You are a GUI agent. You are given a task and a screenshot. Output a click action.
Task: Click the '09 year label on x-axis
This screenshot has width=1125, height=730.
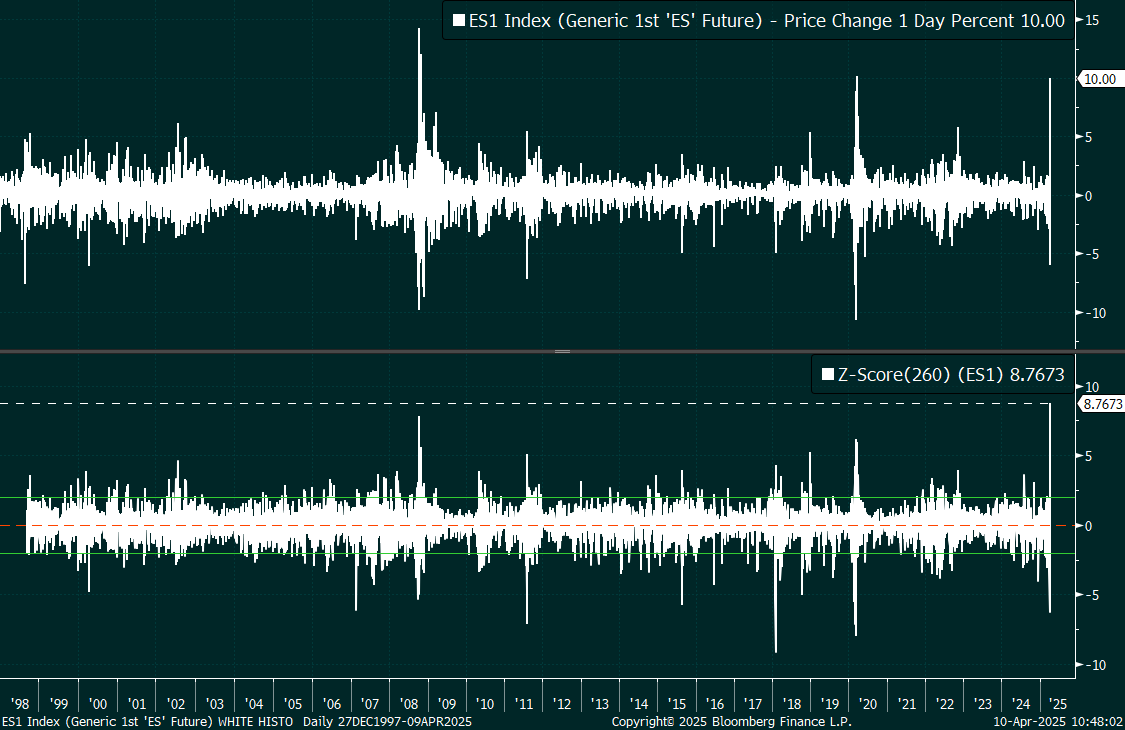tap(446, 704)
